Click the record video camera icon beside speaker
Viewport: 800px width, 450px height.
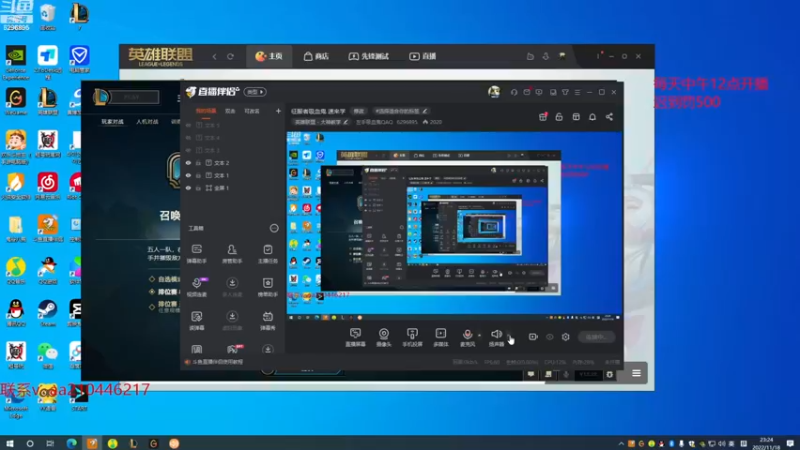tap(533, 337)
